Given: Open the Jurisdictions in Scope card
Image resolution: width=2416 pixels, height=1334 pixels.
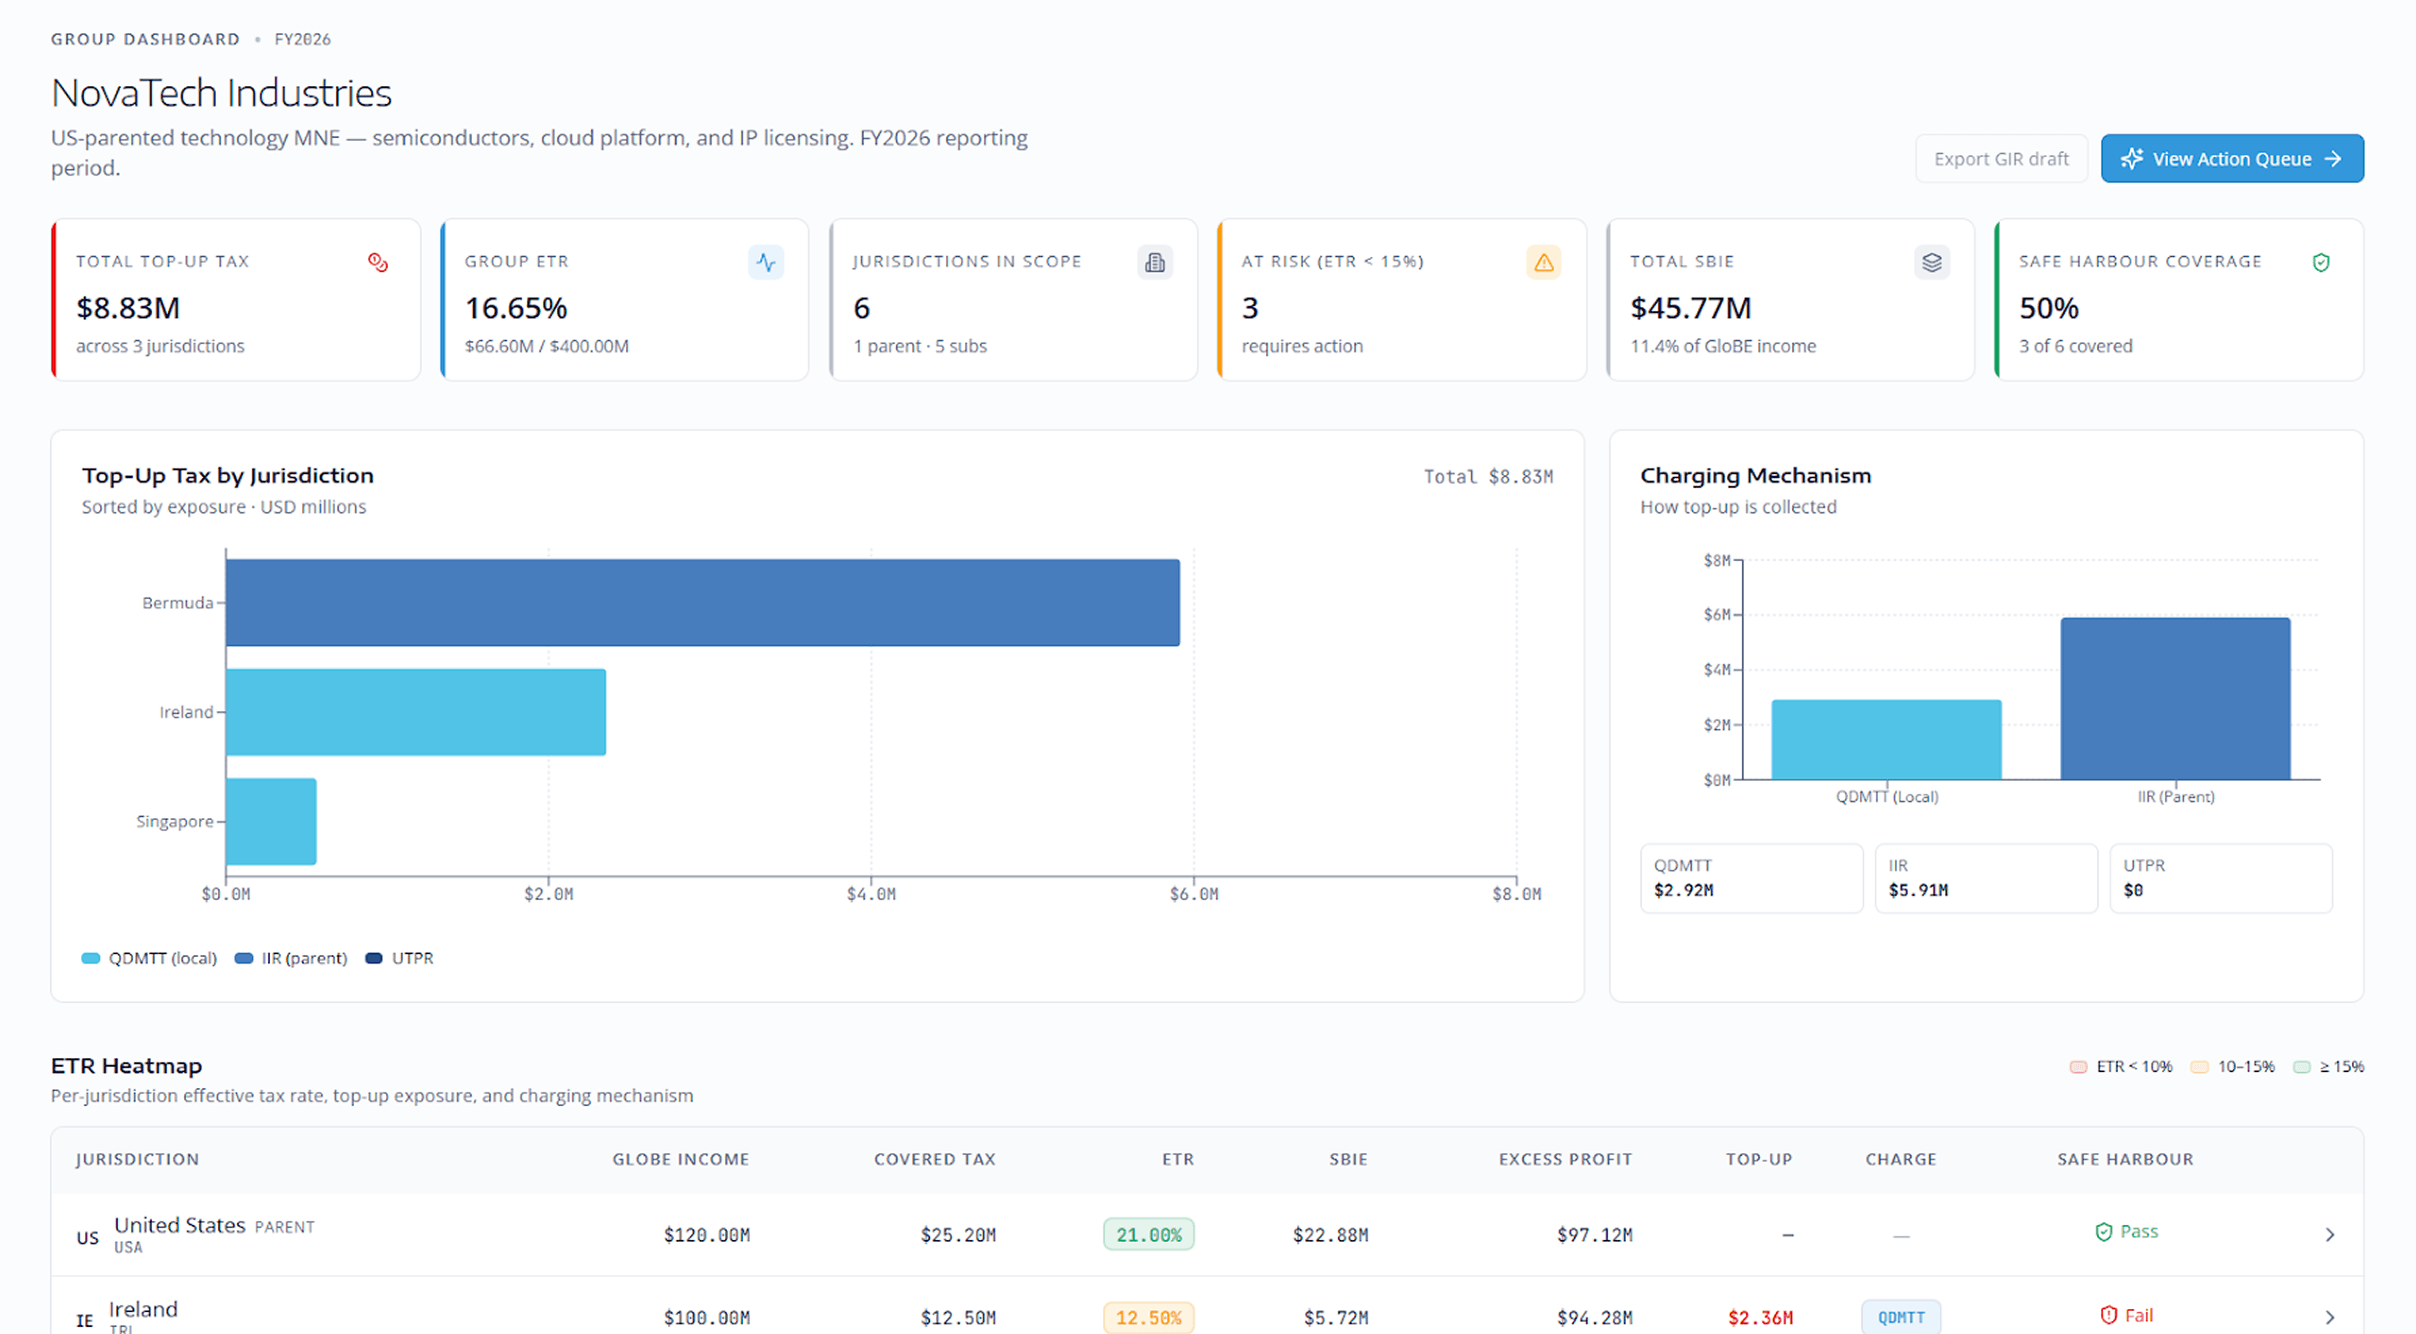Looking at the screenshot, I should [x=1013, y=300].
